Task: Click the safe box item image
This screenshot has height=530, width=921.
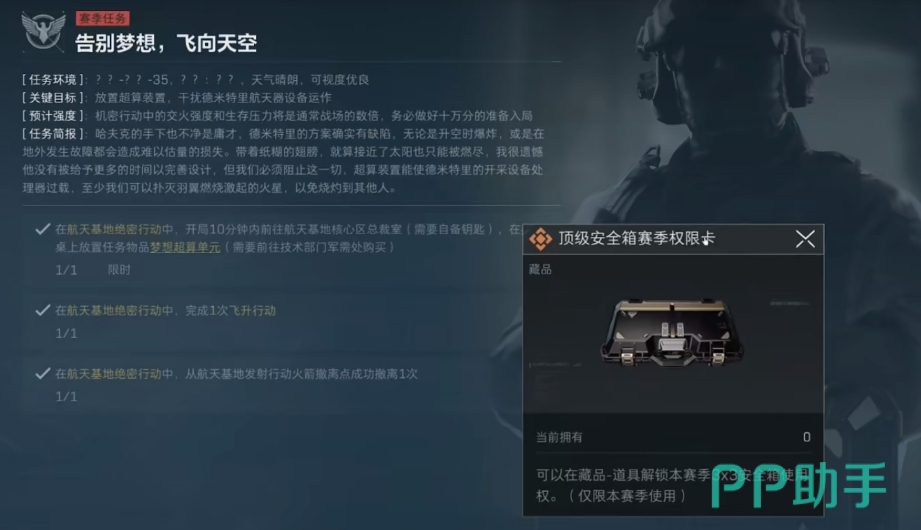Action: coord(673,333)
